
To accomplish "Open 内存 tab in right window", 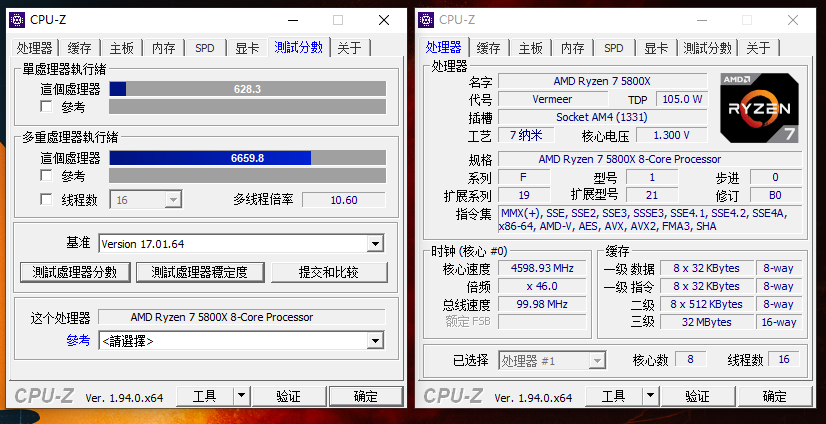I will pyautogui.click(x=573, y=48).
